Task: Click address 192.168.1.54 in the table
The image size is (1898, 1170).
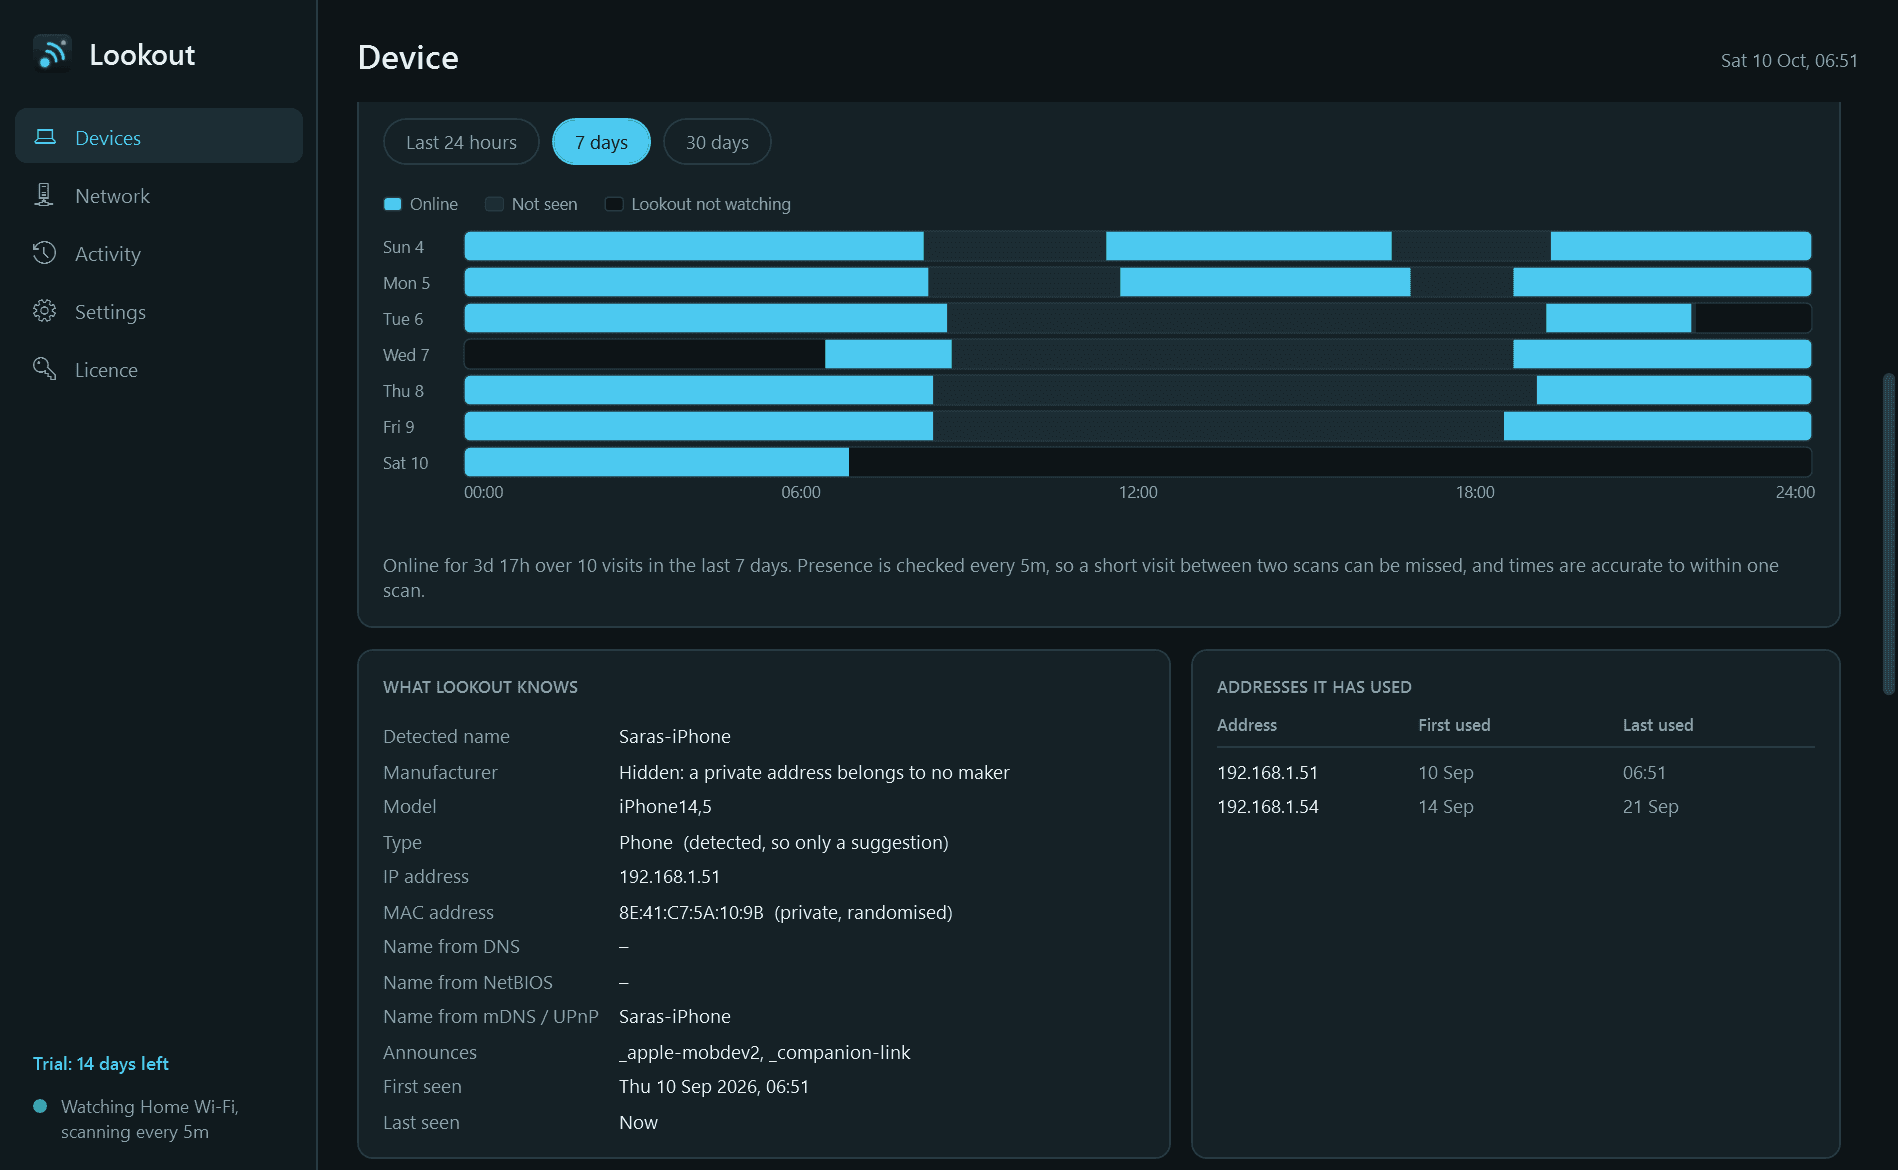Action: pos(1267,806)
